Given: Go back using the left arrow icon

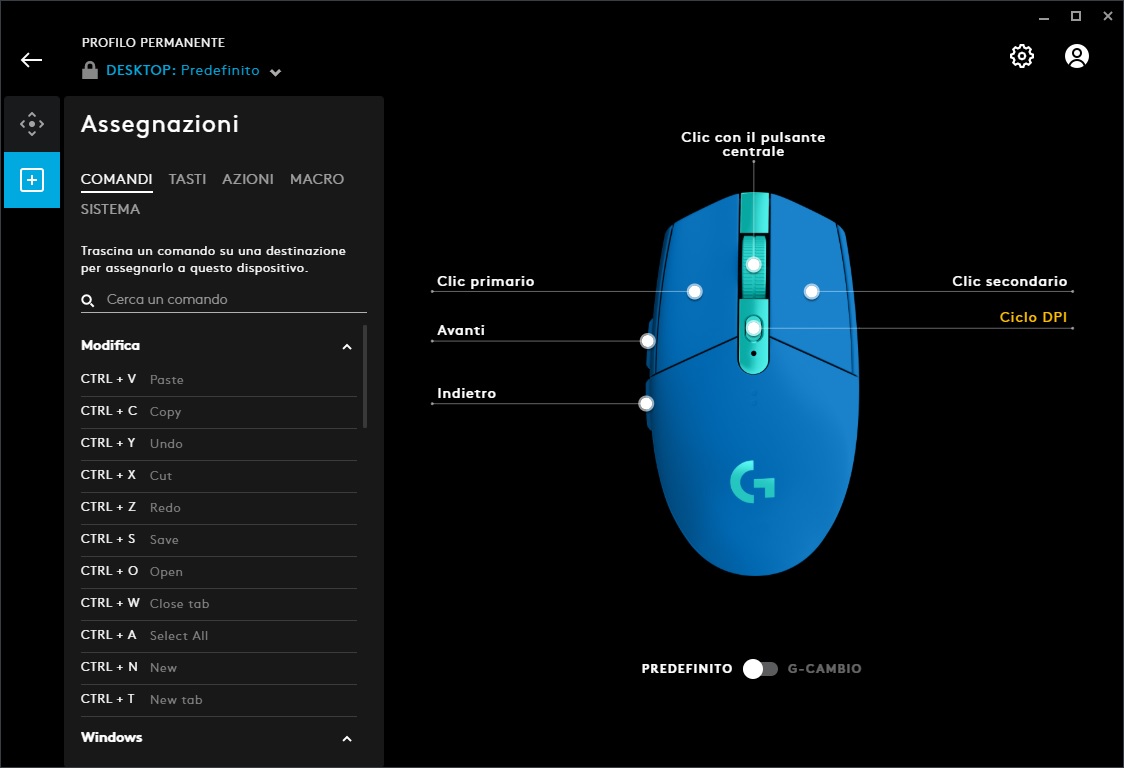Looking at the screenshot, I should click(x=32, y=60).
